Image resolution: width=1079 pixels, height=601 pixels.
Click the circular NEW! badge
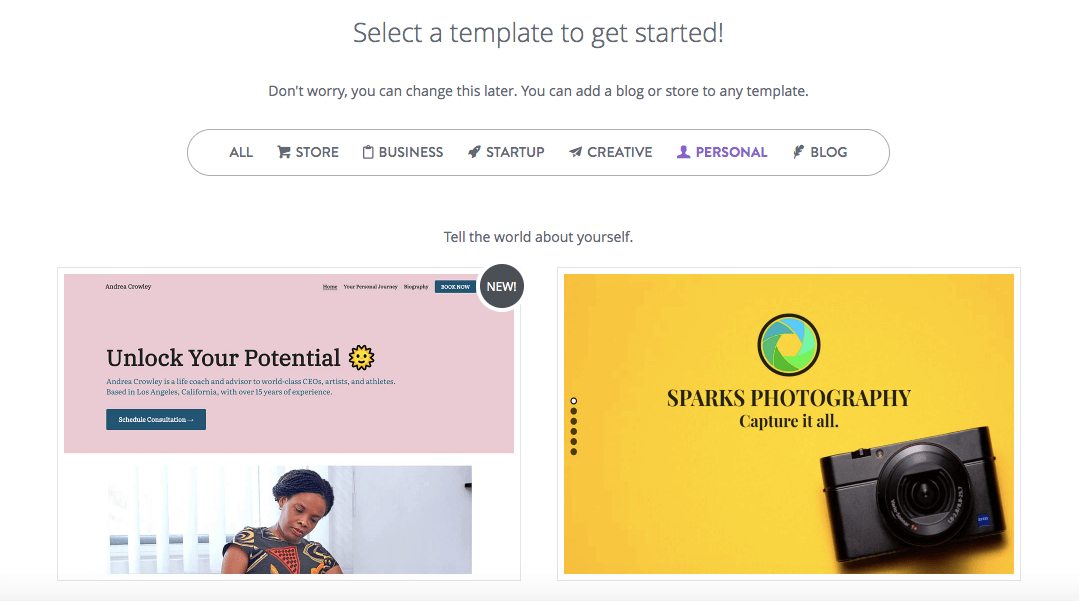tap(501, 286)
